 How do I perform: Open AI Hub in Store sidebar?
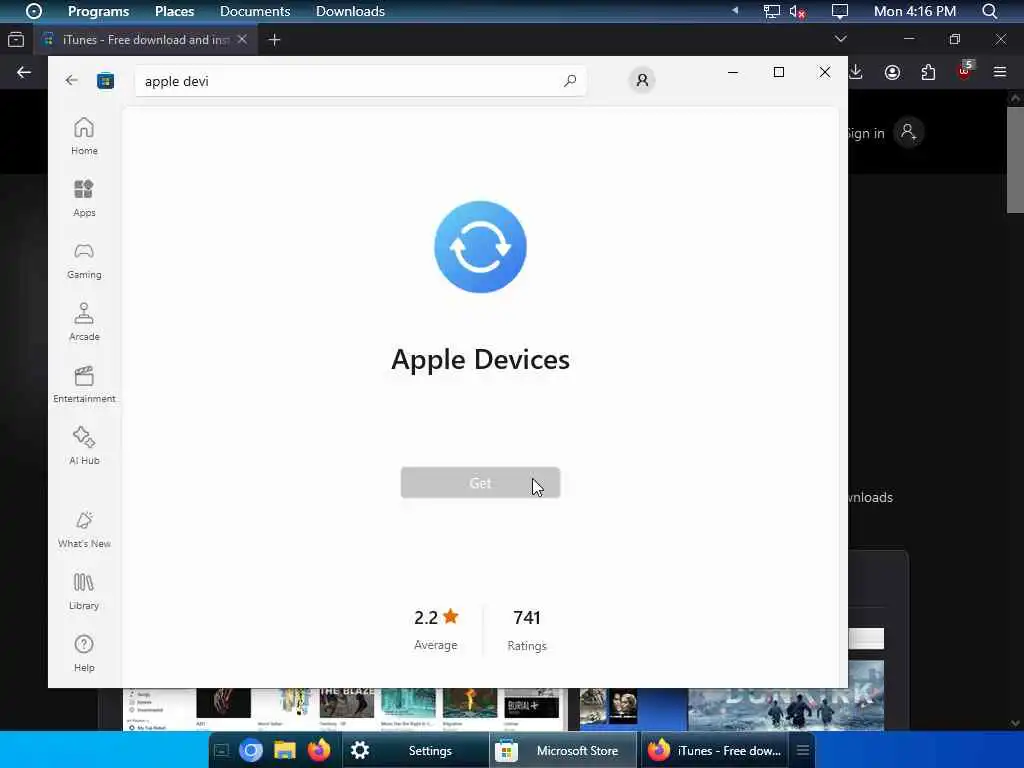(84, 446)
